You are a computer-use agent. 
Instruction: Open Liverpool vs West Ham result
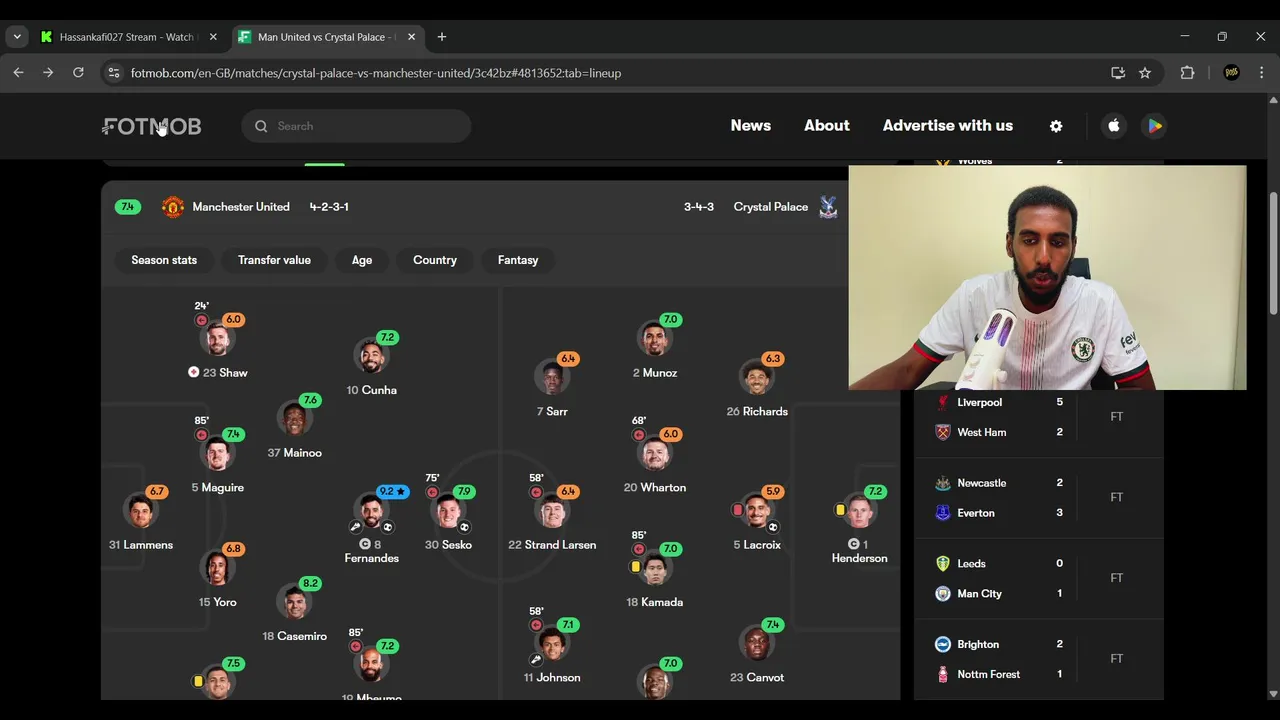click(x=1039, y=417)
